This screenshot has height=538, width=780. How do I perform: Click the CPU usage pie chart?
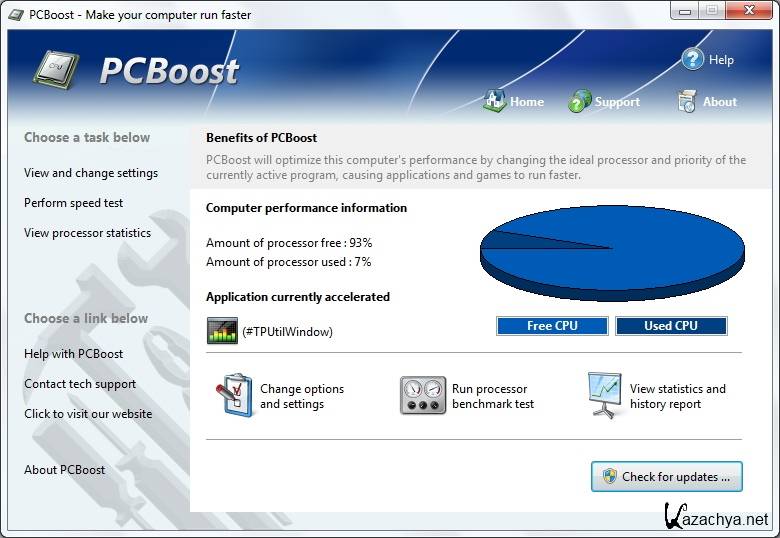(x=612, y=250)
